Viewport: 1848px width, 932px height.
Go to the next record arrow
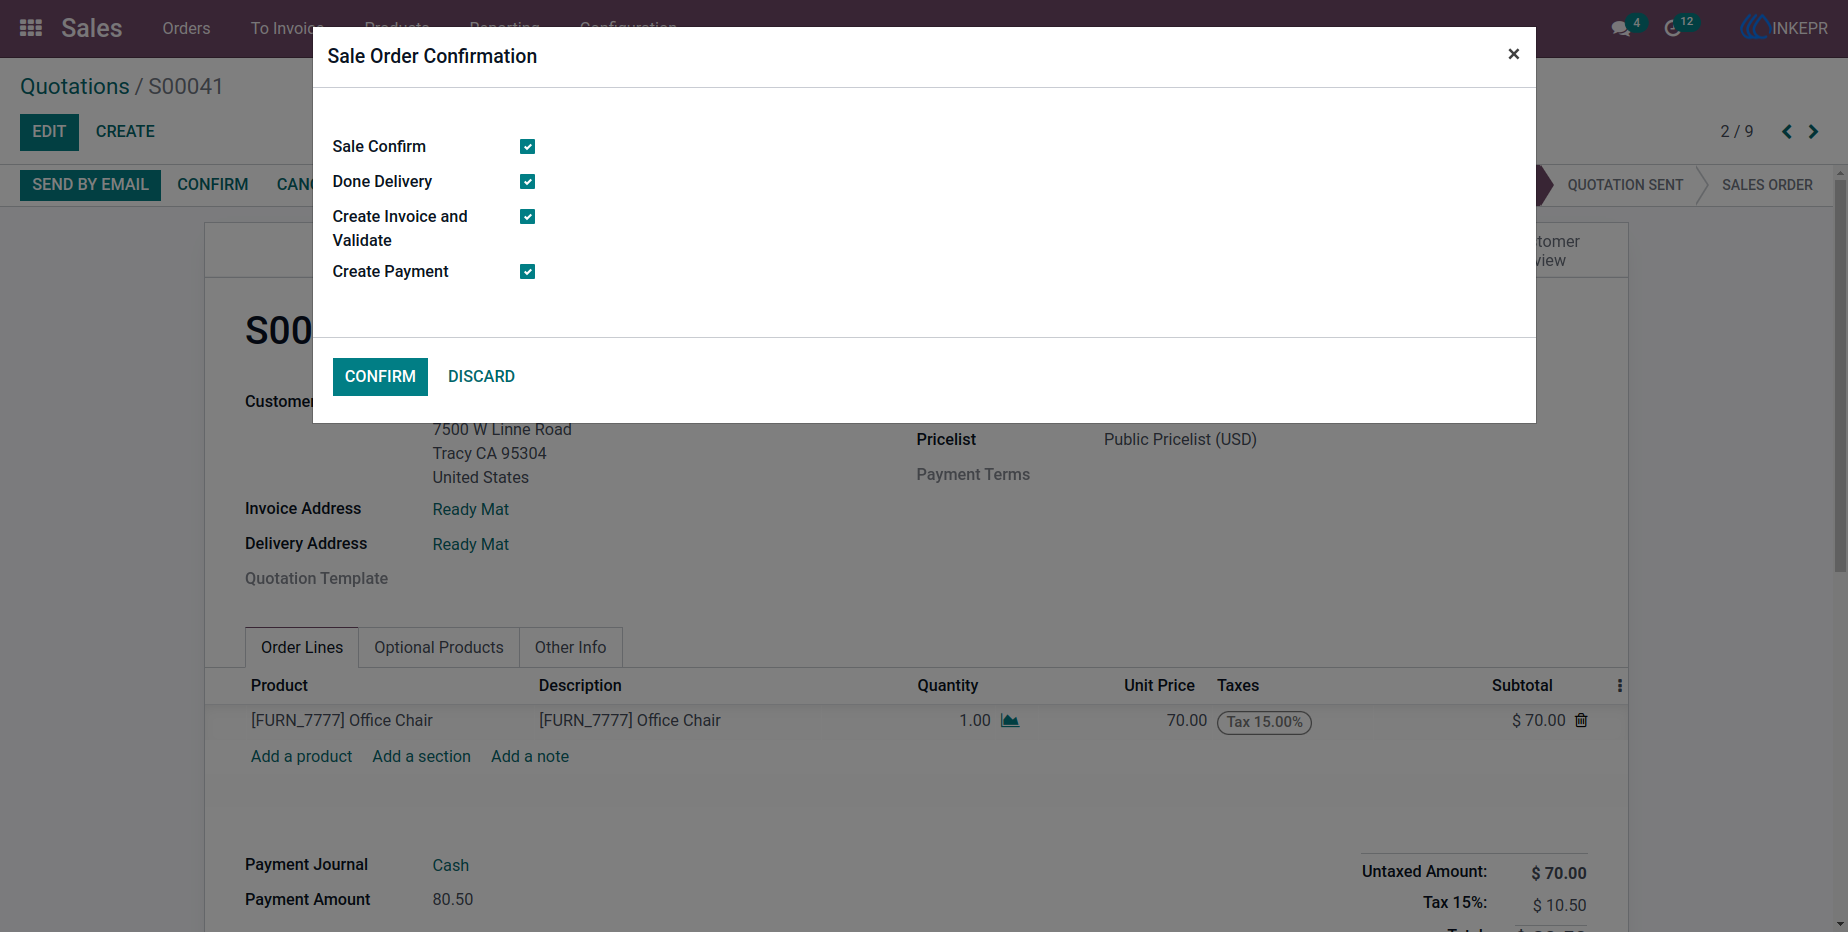click(x=1813, y=132)
